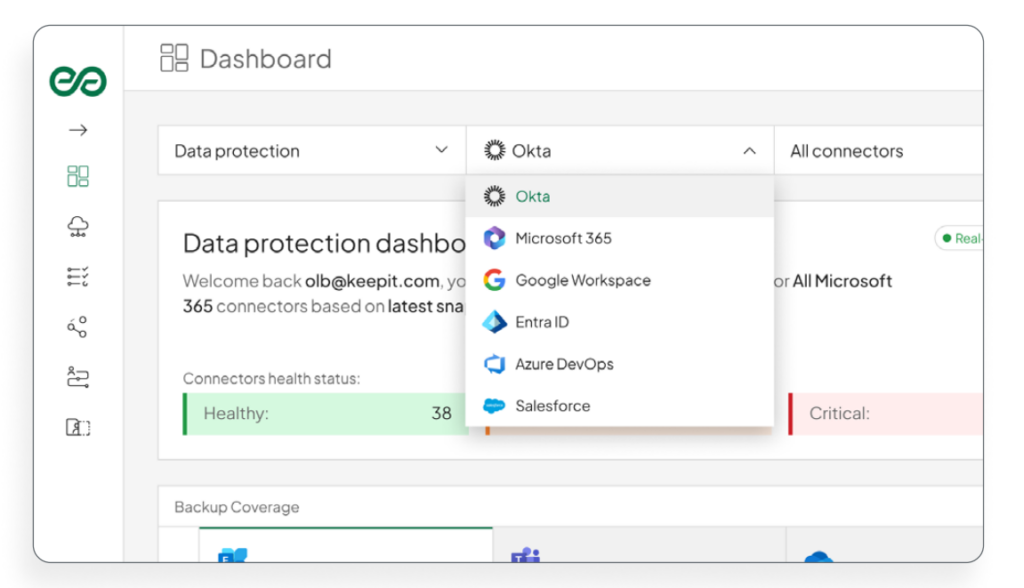This screenshot has width=1024, height=588.
Task: Open Dashboard grid icon in sidebar
Action: coord(78,177)
